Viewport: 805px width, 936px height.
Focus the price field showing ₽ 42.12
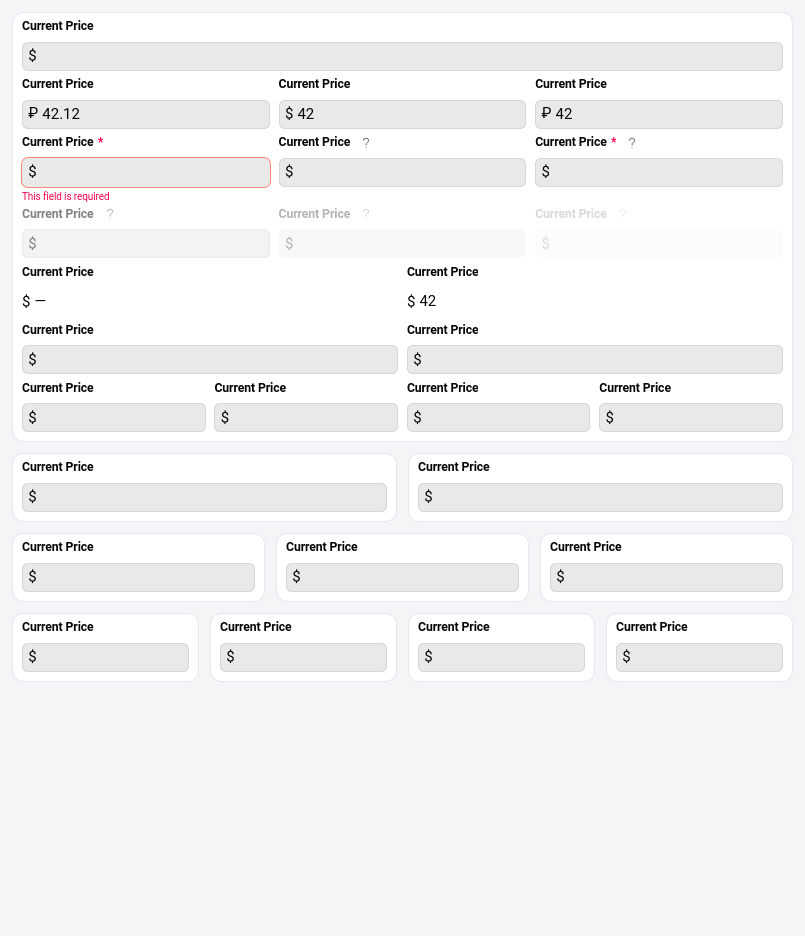[146, 114]
